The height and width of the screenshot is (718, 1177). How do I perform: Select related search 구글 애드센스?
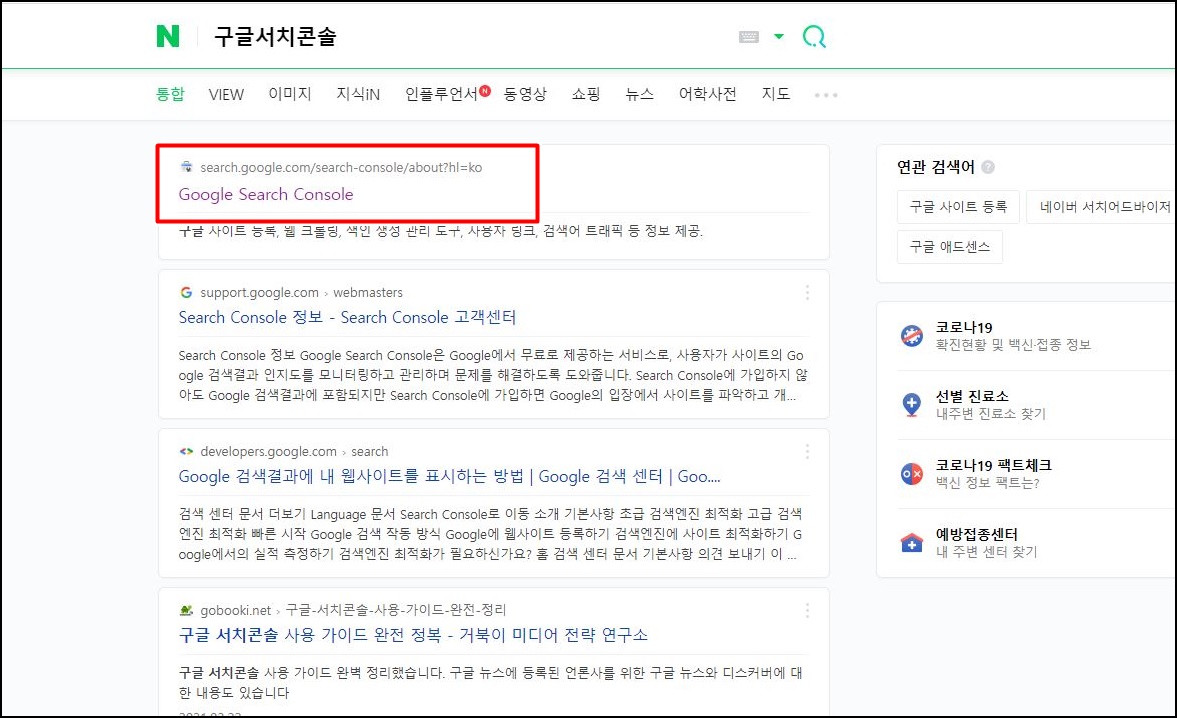[x=950, y=247]
